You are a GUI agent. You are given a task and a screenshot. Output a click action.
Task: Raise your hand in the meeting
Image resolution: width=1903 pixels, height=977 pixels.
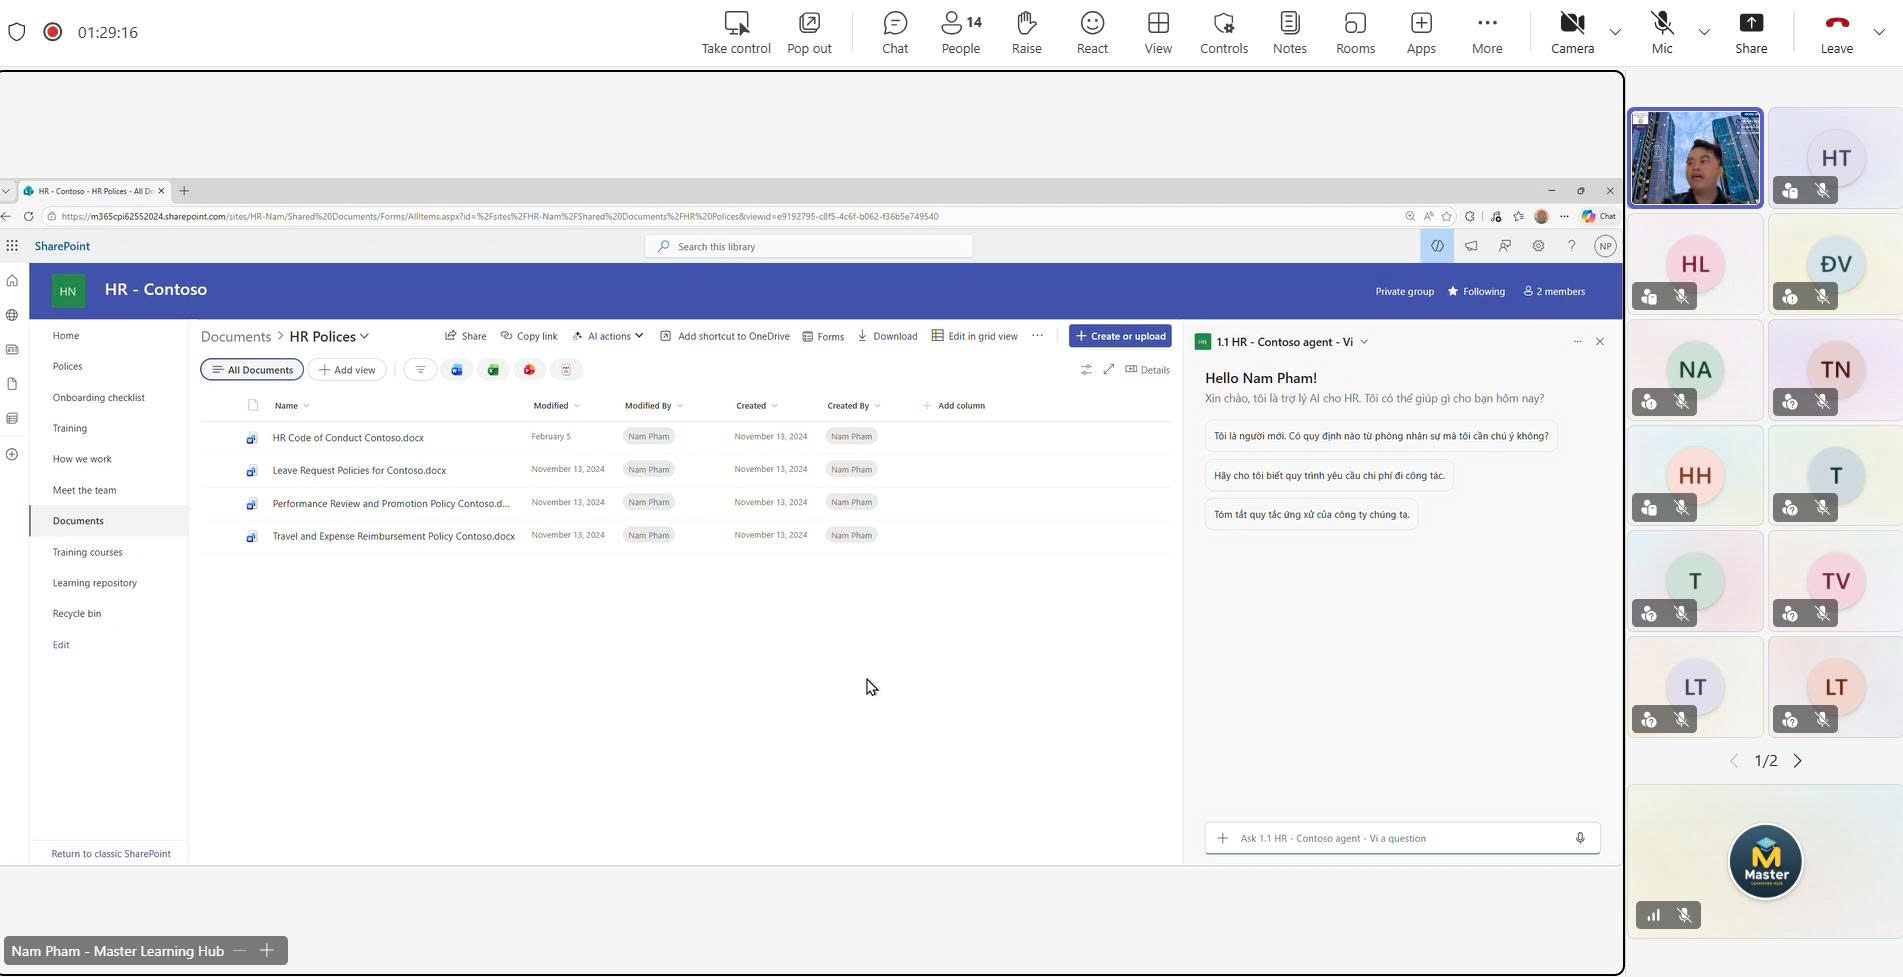1026,32
